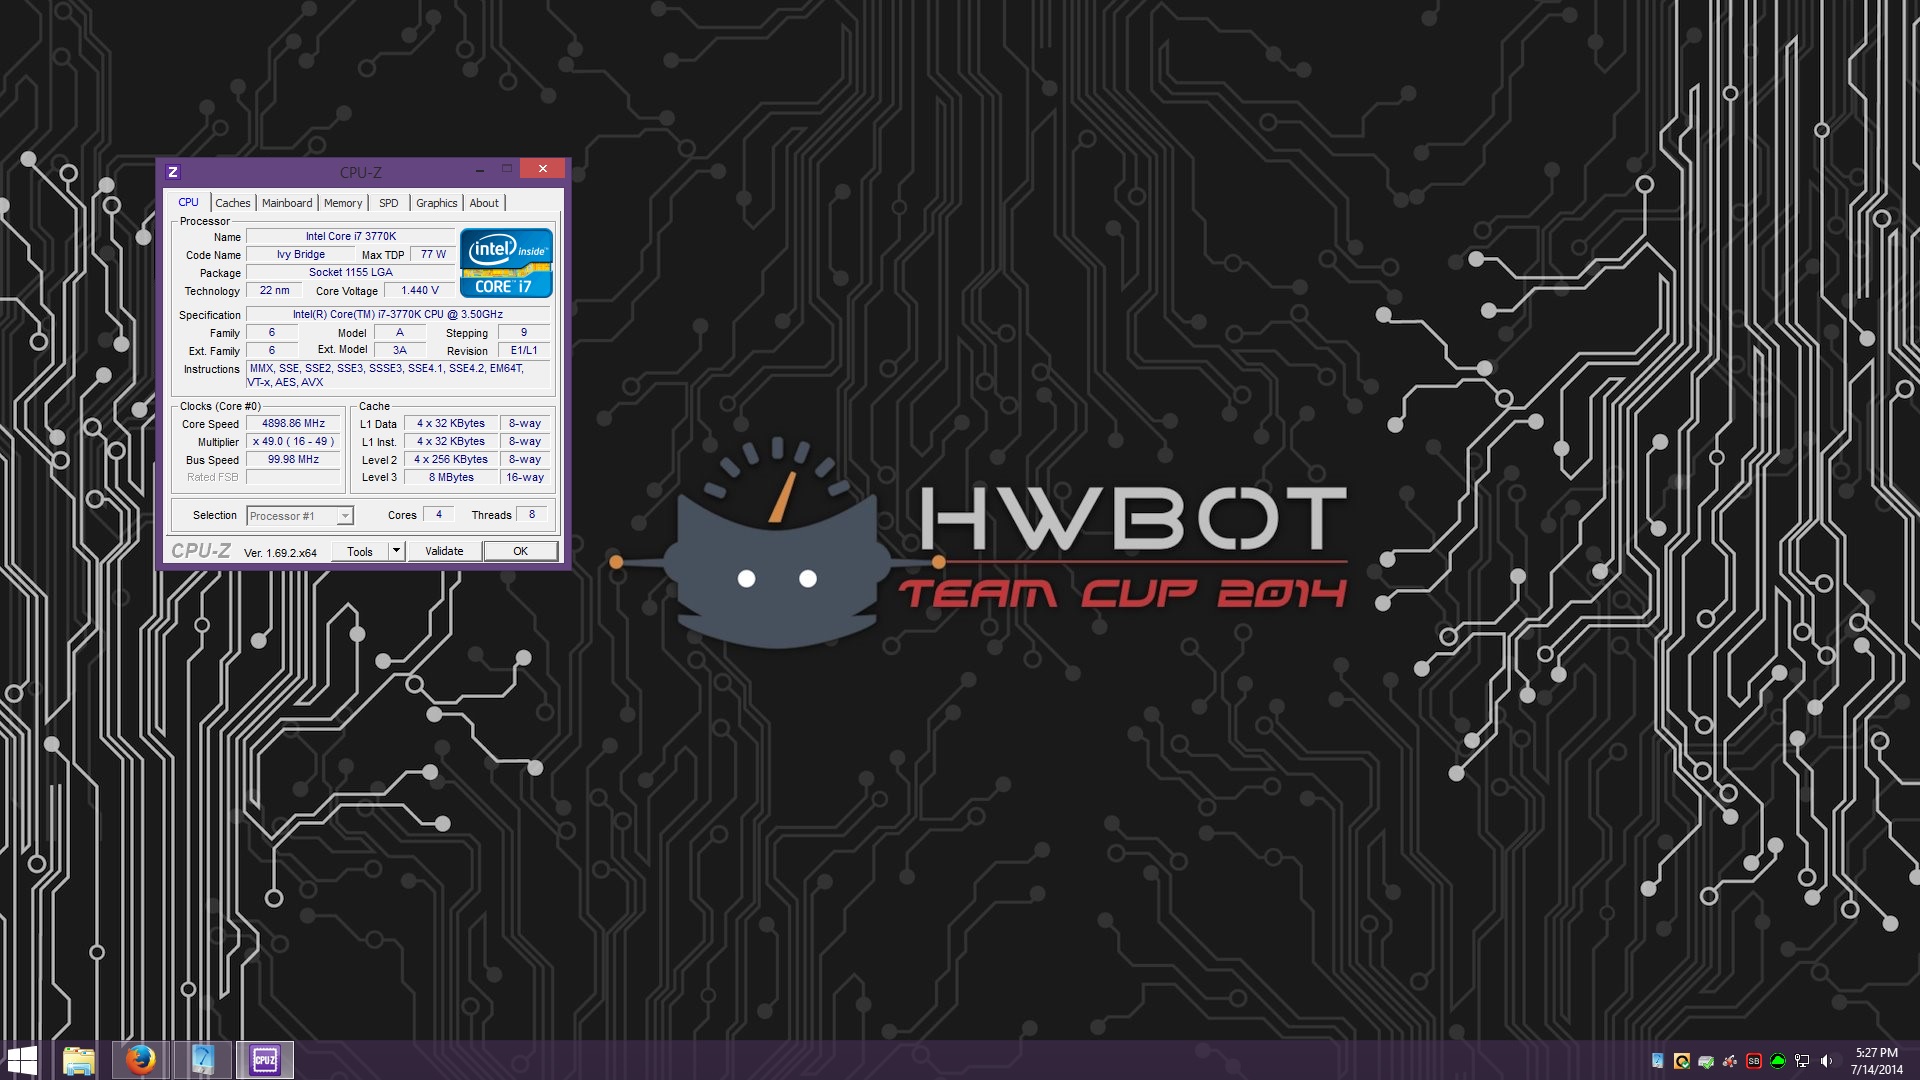This screenshot has width=1920, height=1080.
Task: Click the Code Name value 'Ivy Bridge'
Action: 301,255
